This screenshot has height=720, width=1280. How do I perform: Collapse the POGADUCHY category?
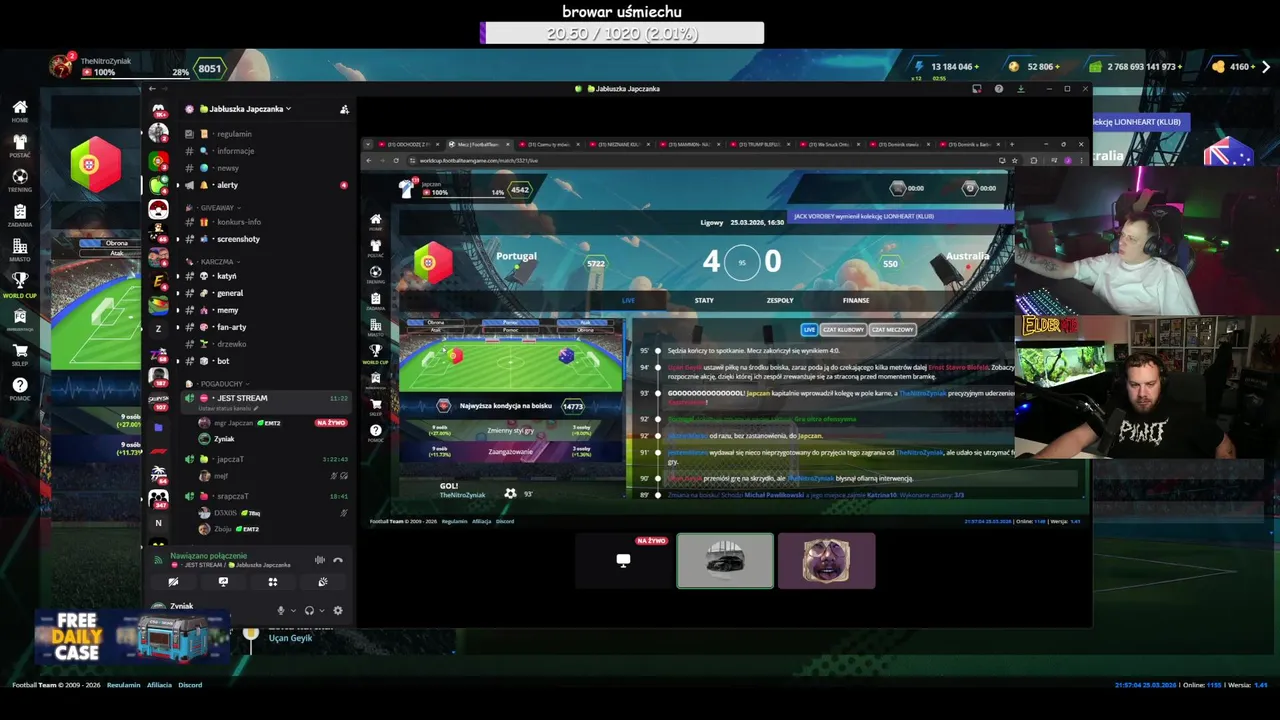[x=219, y=384]
